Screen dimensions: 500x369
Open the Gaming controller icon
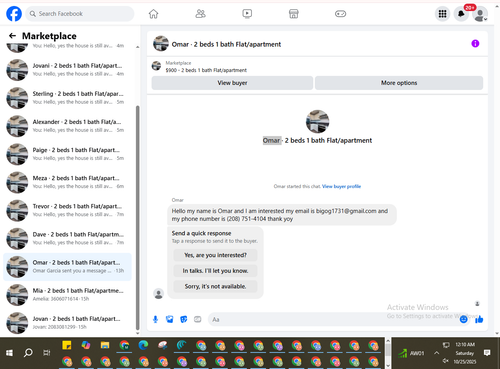(x=340, y=14)
